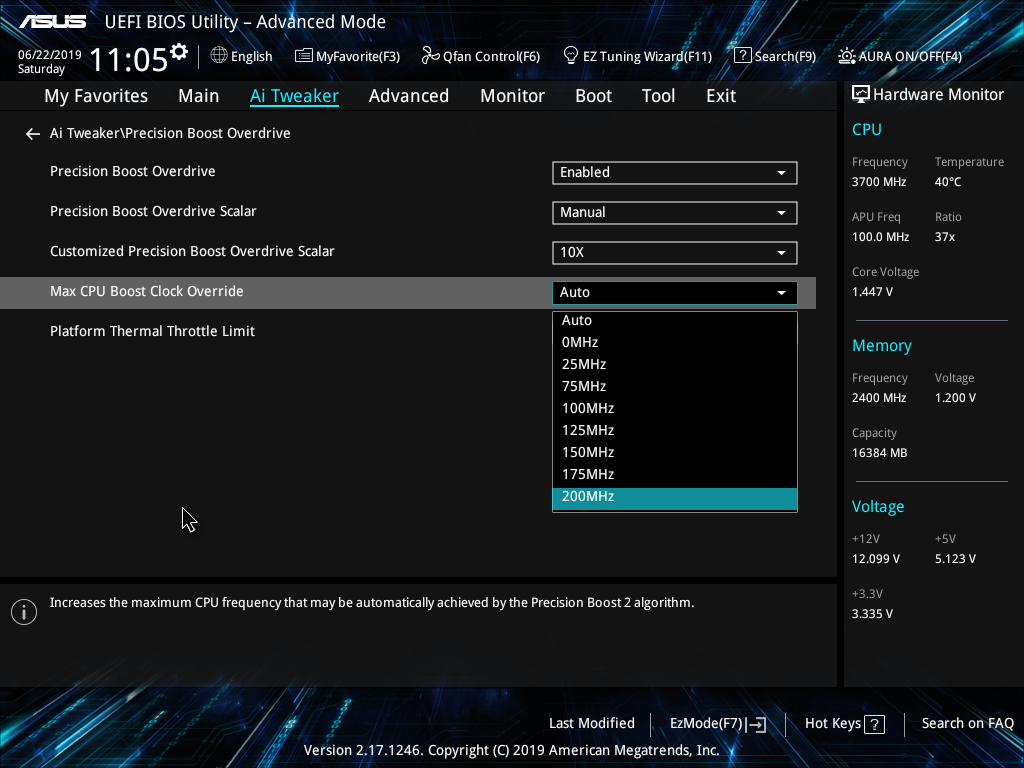This screenshot has height=768, width=1024.
Task: Click the Hot Keys question mark icon
Action: pos(874,724)
